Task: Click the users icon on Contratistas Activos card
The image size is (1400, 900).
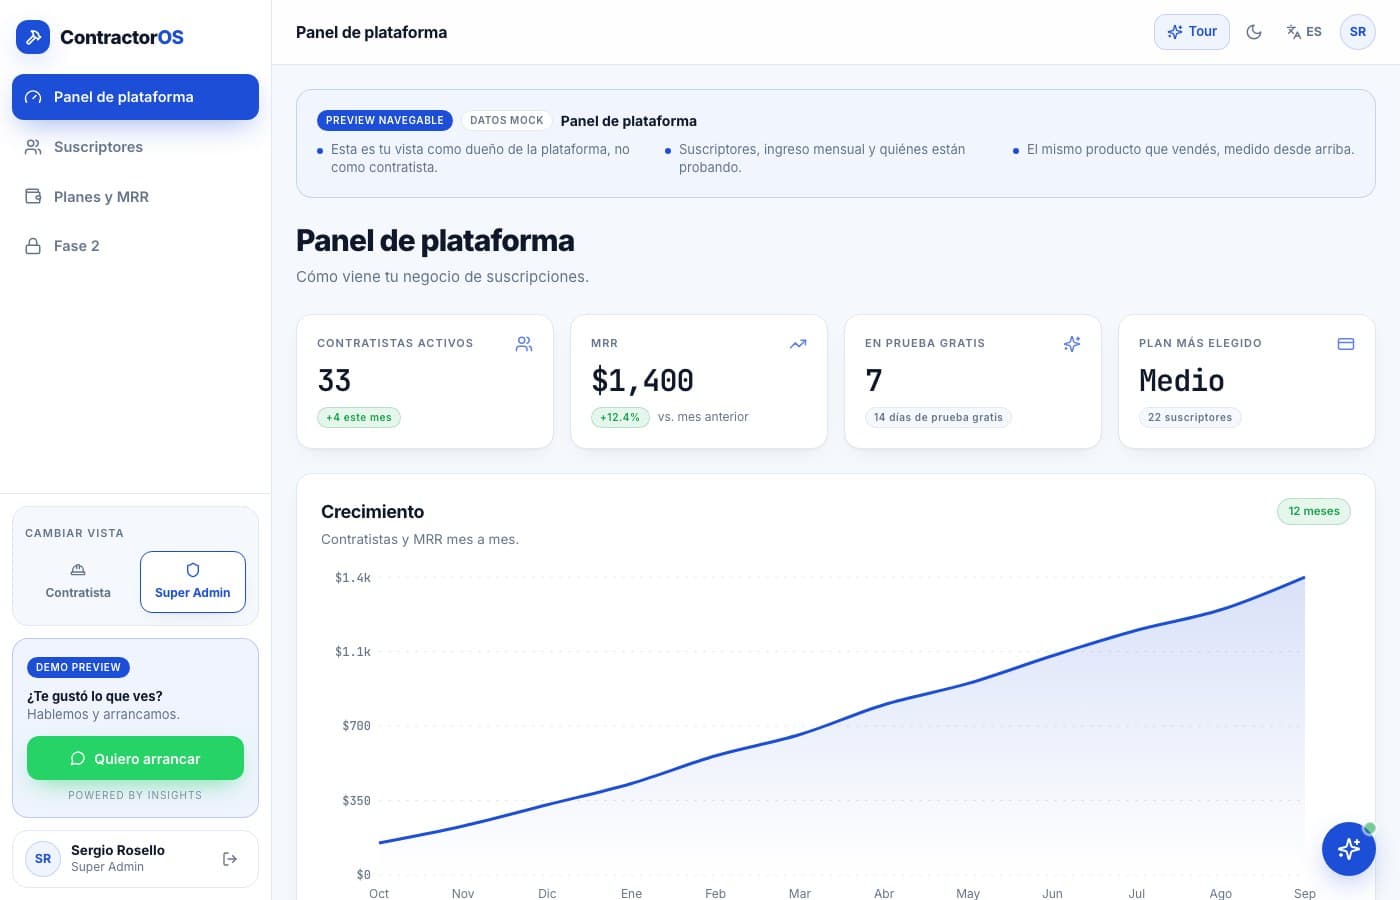Action: click(524, 344)
